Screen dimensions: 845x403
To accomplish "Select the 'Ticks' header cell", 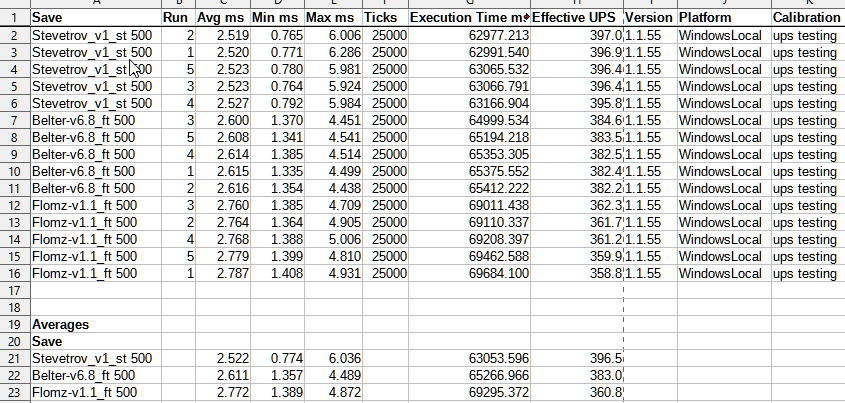I will point(383,18).
